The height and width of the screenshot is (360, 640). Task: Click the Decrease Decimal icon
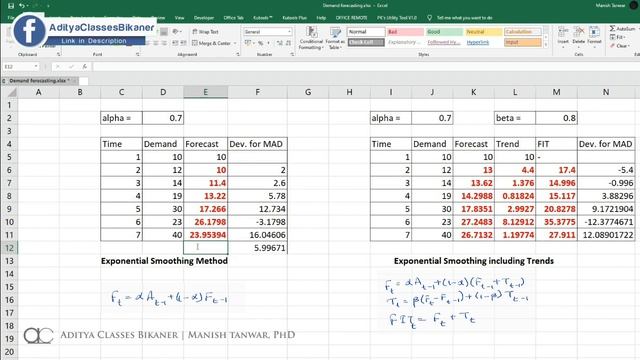[x=288, y=43]
